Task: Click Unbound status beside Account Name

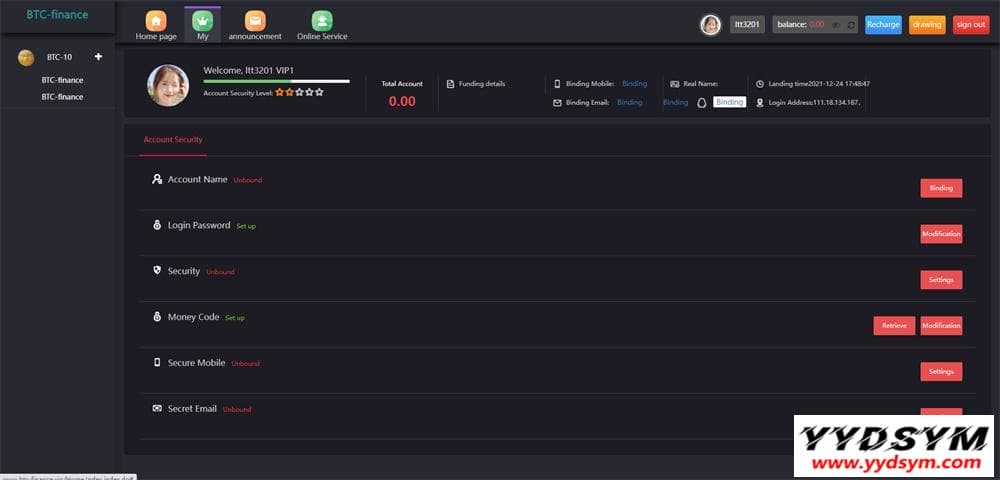Action: coord(247,180)
